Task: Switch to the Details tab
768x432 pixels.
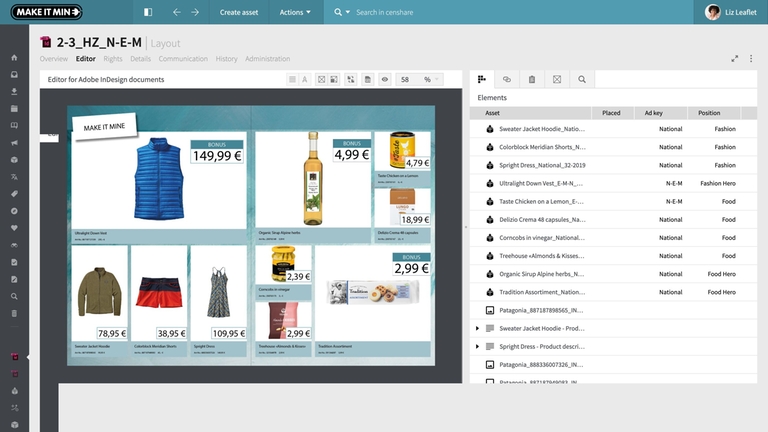Action: click(x=141, y=59)
